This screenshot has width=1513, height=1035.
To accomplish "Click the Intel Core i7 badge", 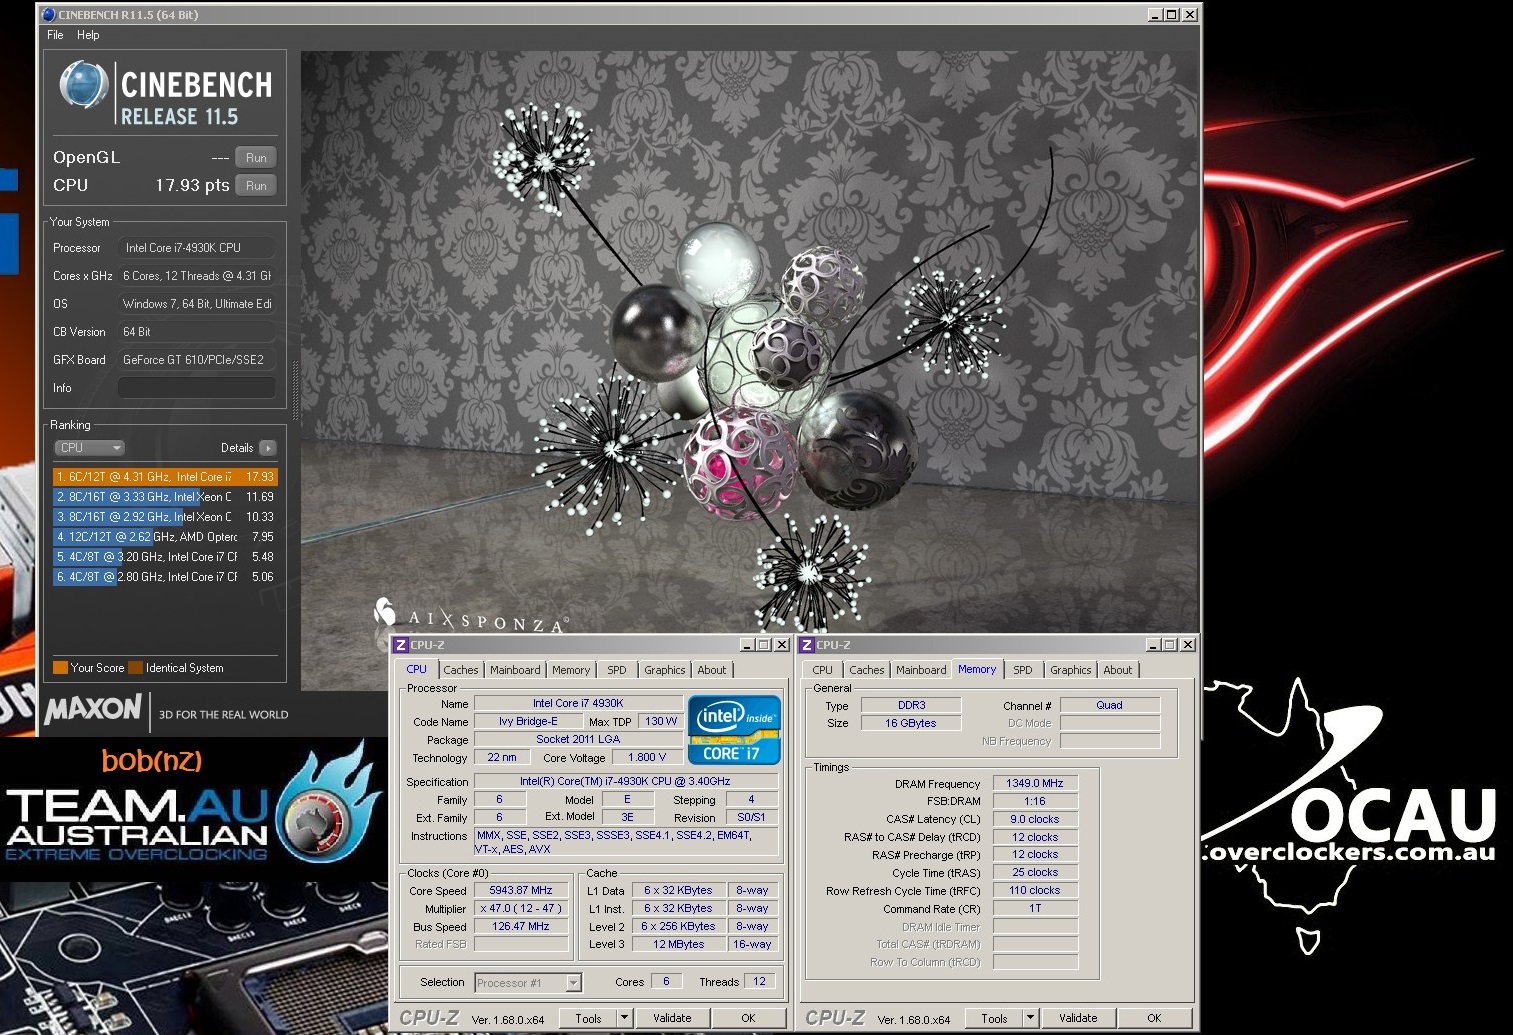I will (x=733, y=729).
